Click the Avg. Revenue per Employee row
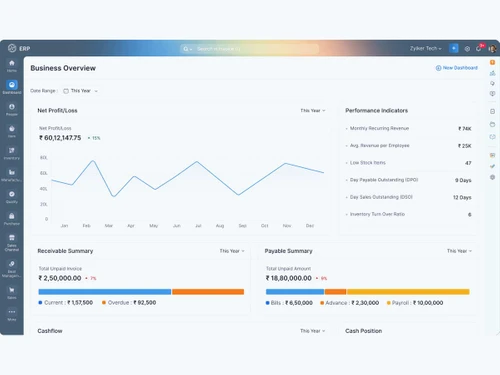Viewport: 500px width, 375px height. pyautogui.click(x=408, y=146)
